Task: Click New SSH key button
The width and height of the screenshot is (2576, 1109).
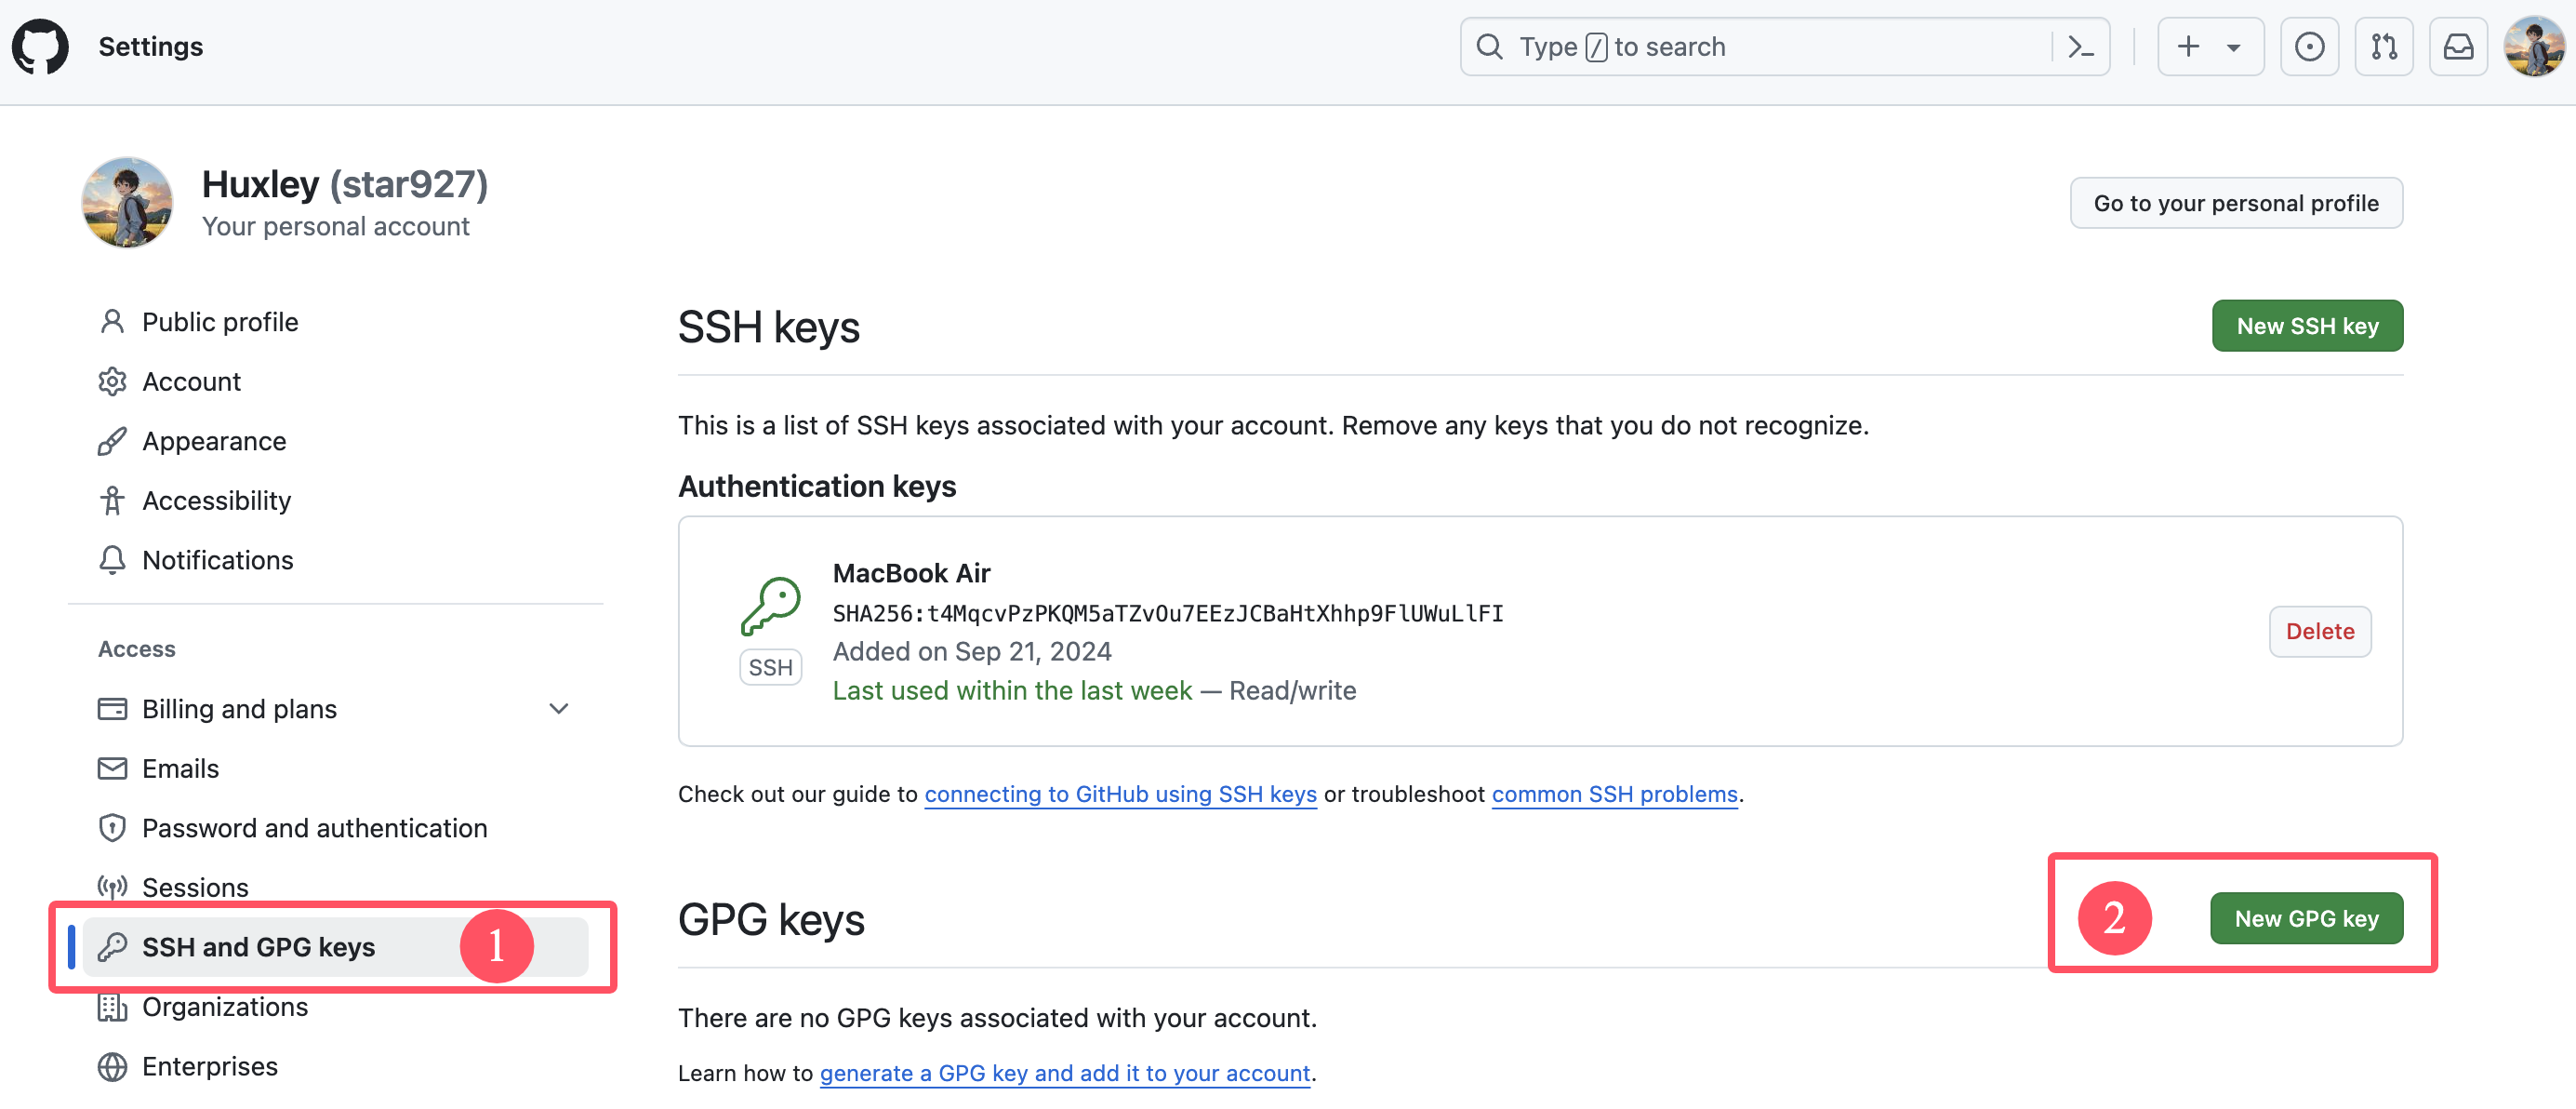Action: coord(2307,326)
